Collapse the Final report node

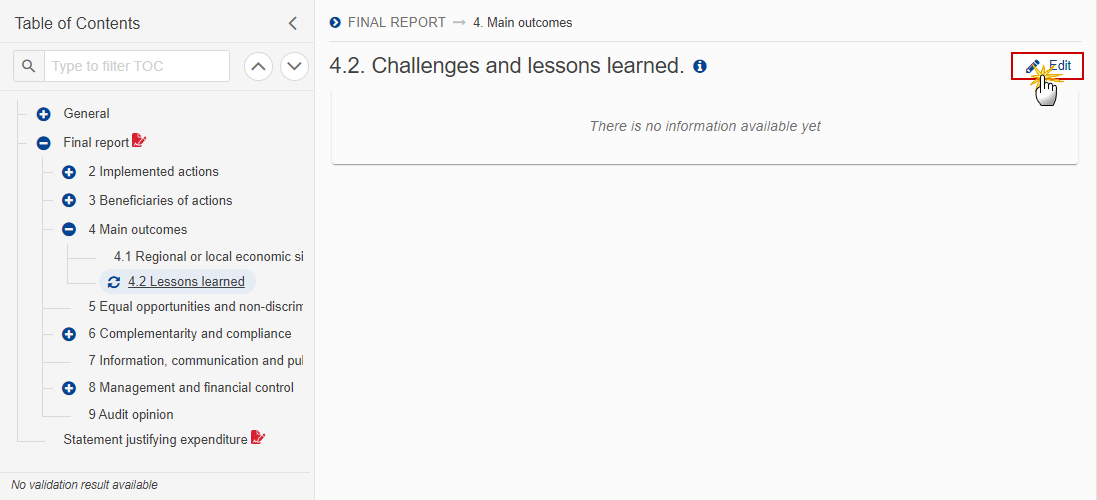click(43, 143)
